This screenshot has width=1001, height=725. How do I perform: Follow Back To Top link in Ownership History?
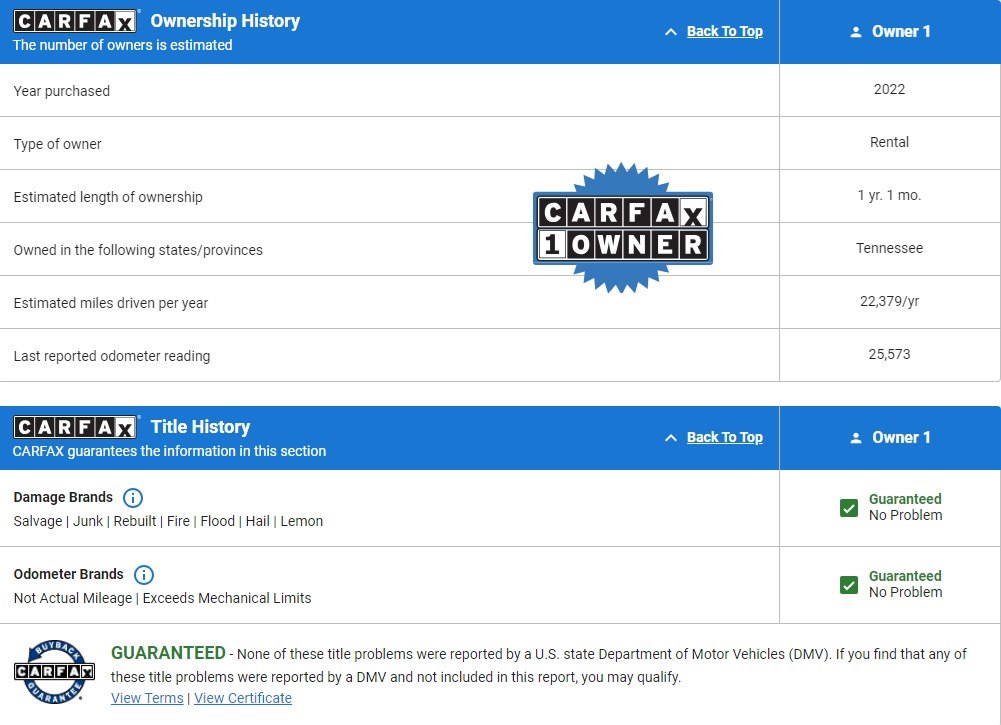(725, 31)
